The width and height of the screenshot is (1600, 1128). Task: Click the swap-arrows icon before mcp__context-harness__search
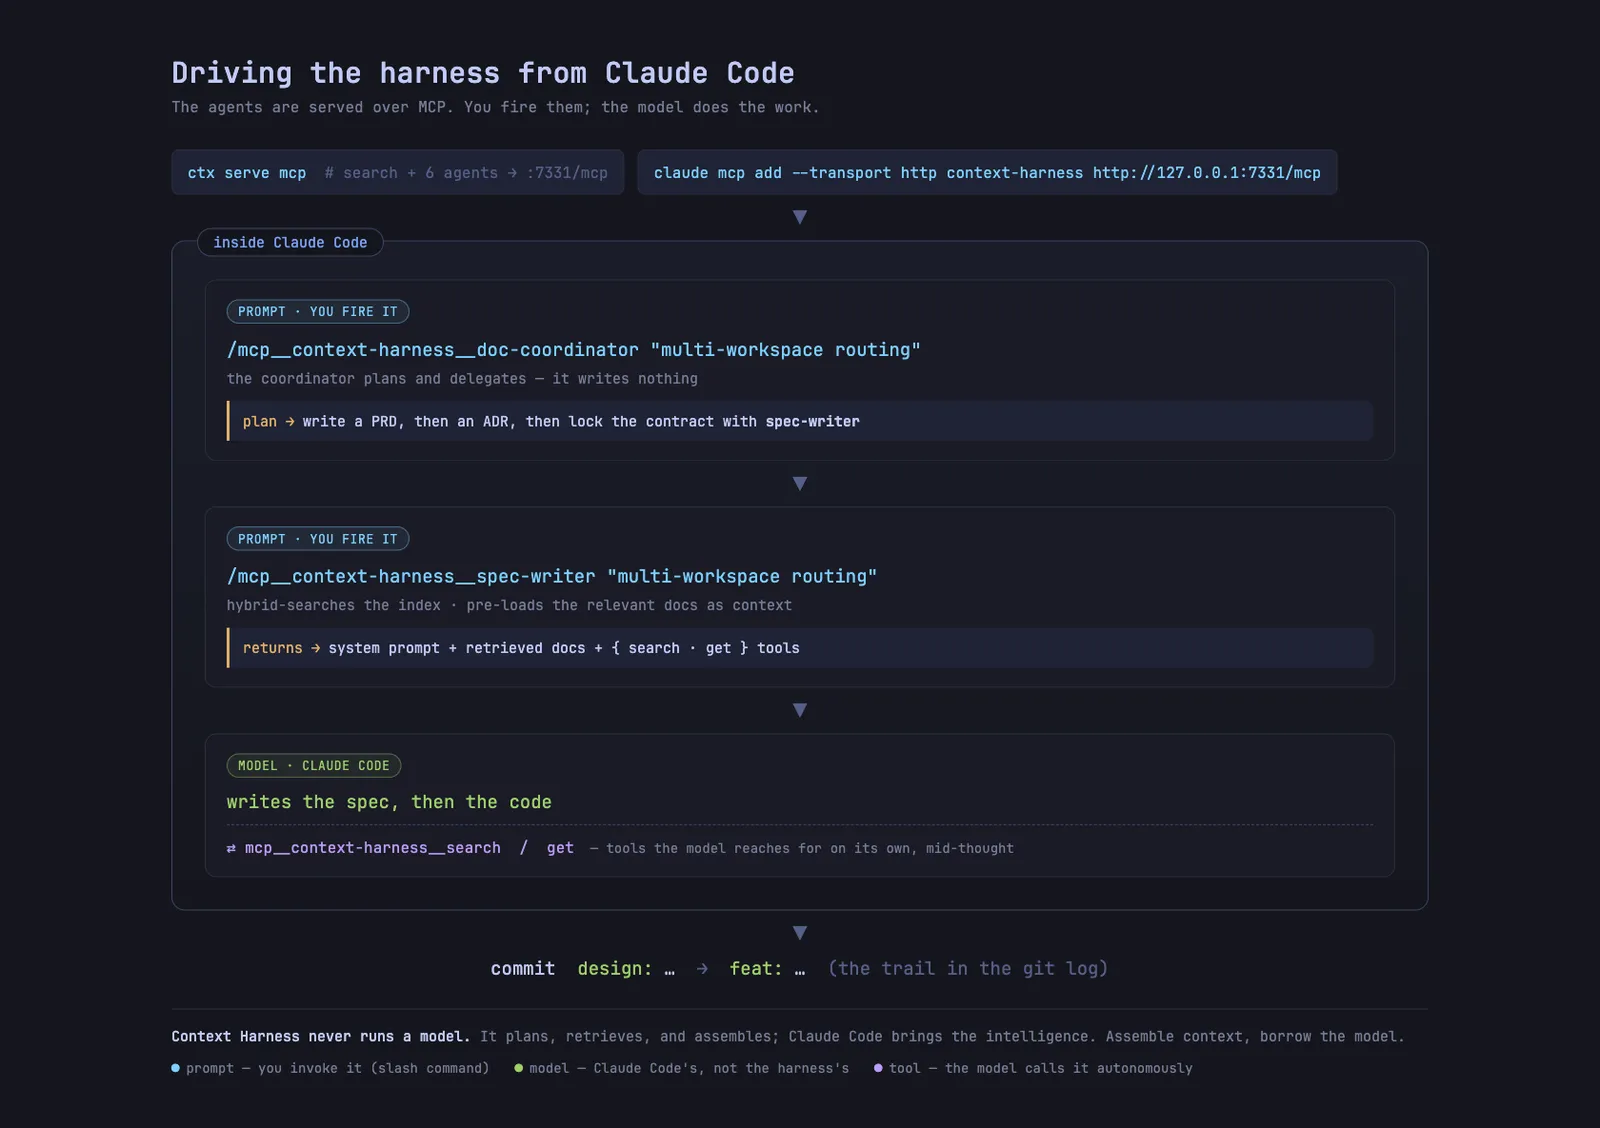(x=231, y=848)
